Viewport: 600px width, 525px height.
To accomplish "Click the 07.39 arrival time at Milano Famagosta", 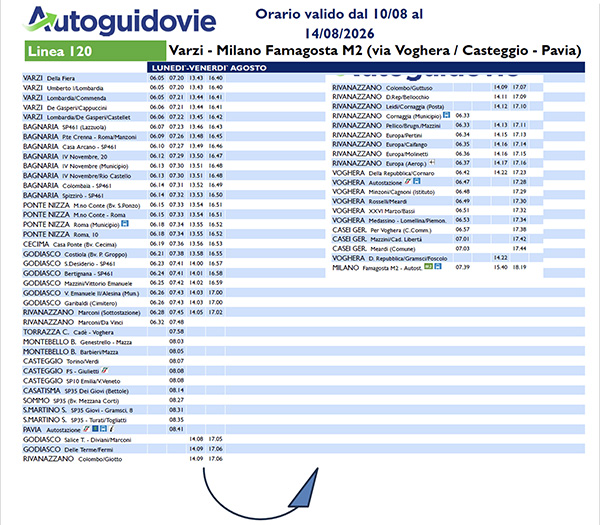I will pyautogui.click(x=463, y=267).
